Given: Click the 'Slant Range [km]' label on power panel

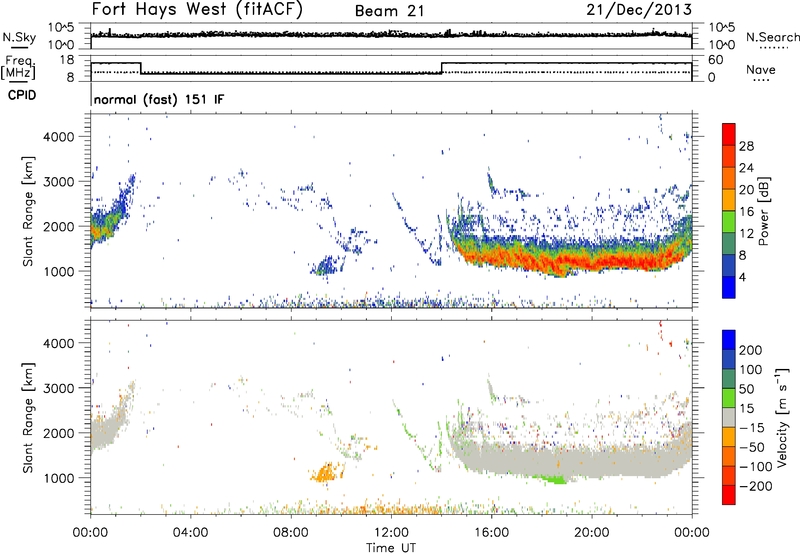Looking at the screenshot, I should point(28,212).
